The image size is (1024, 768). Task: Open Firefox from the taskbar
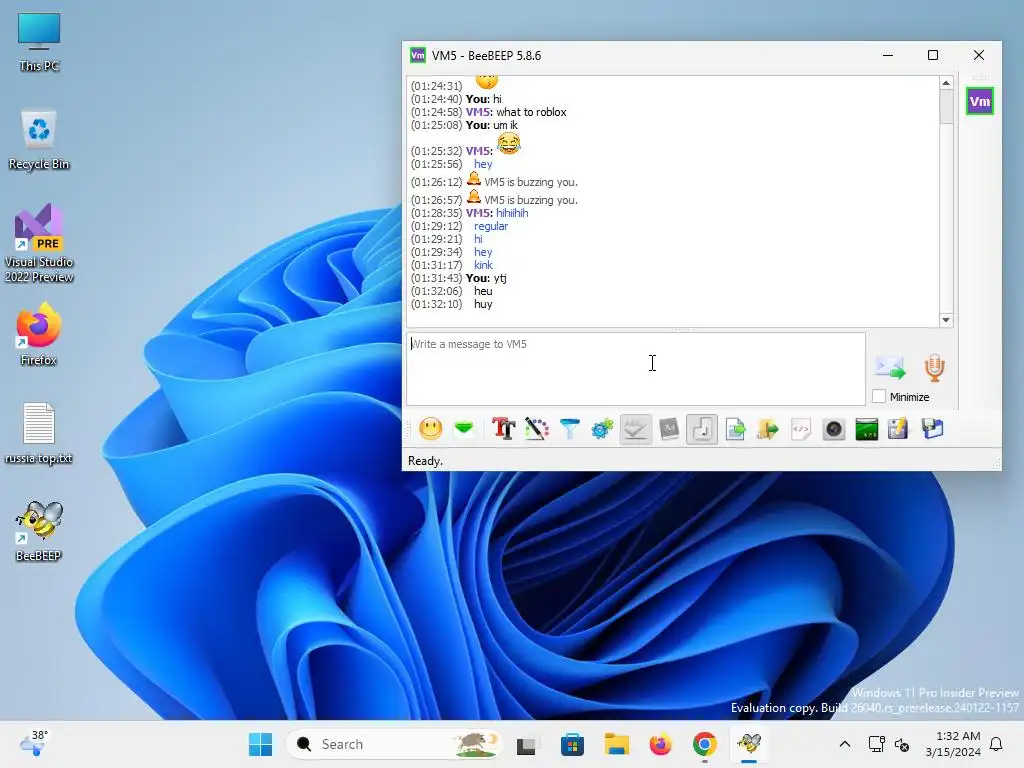(x=660, y=744)
